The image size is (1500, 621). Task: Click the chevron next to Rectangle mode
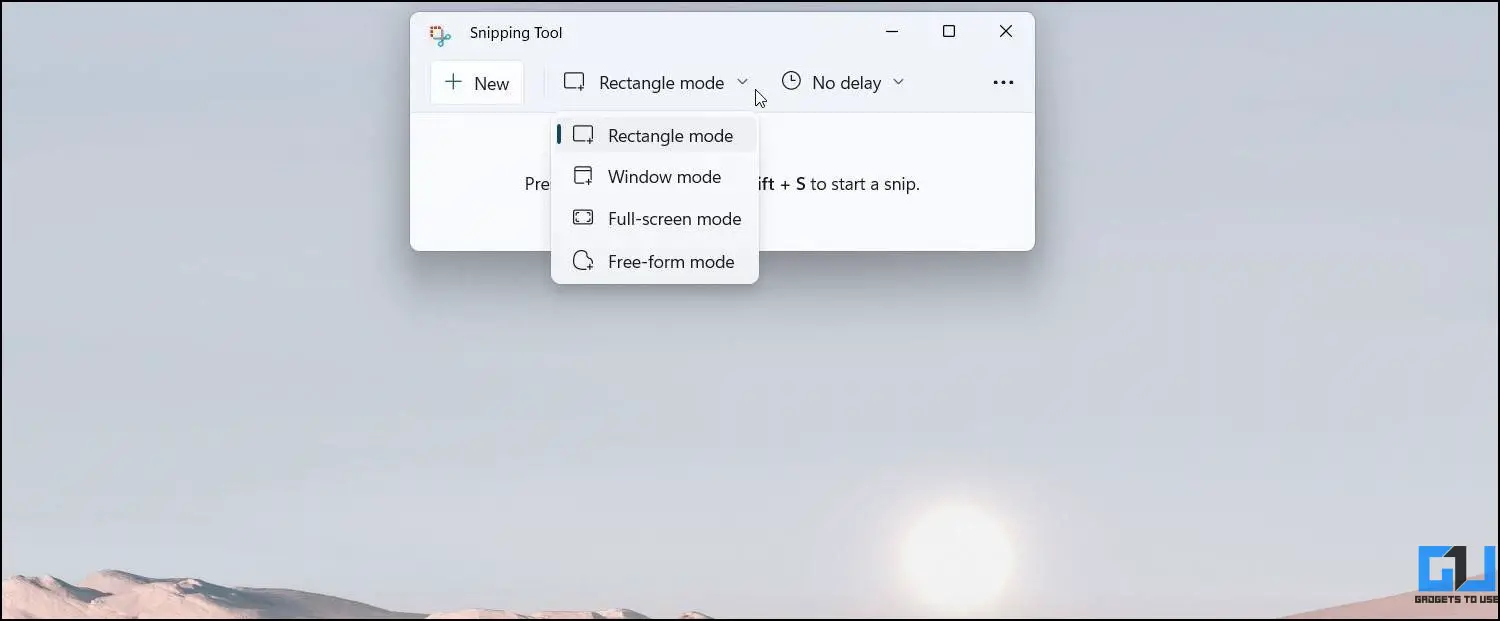click(x=742, y=82)
